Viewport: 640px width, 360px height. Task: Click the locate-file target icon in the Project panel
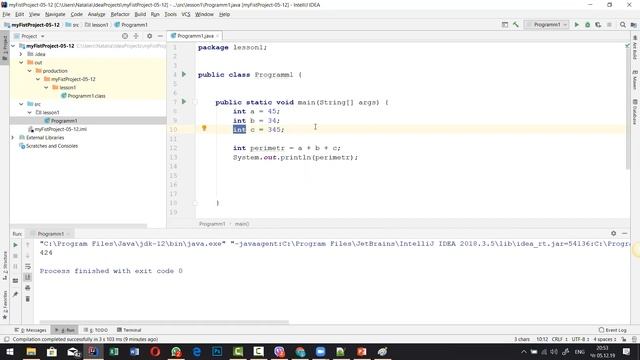click(x=125, y=36)
